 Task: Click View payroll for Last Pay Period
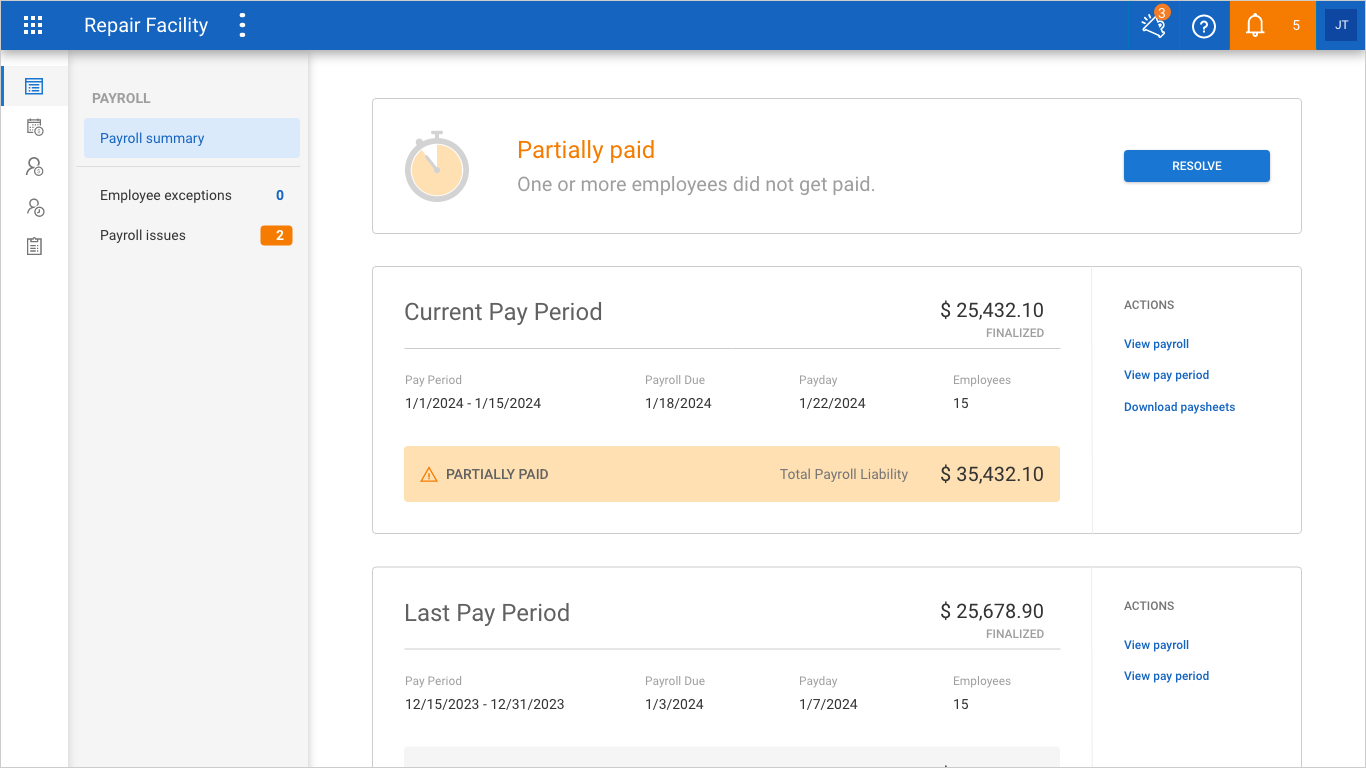point(1156,645)
